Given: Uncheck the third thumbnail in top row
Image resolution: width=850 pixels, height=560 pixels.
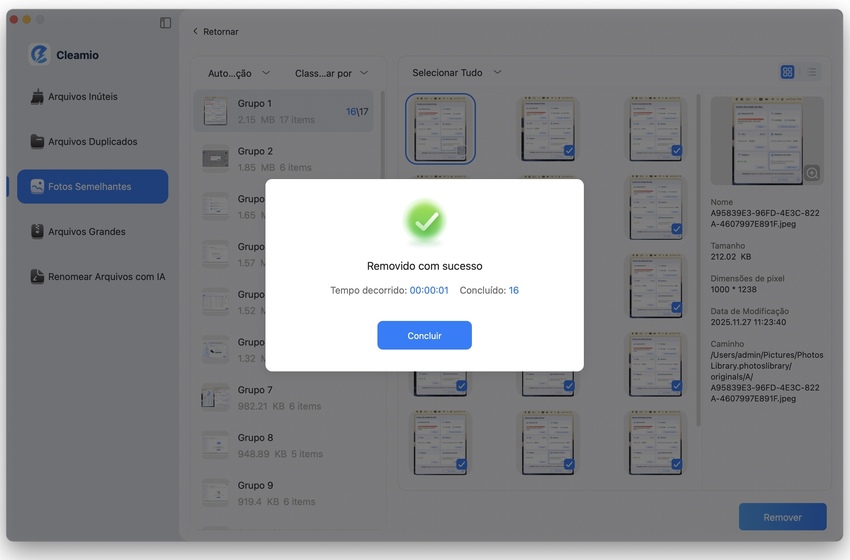Looking at the screenshot, I should click(676, 151).
